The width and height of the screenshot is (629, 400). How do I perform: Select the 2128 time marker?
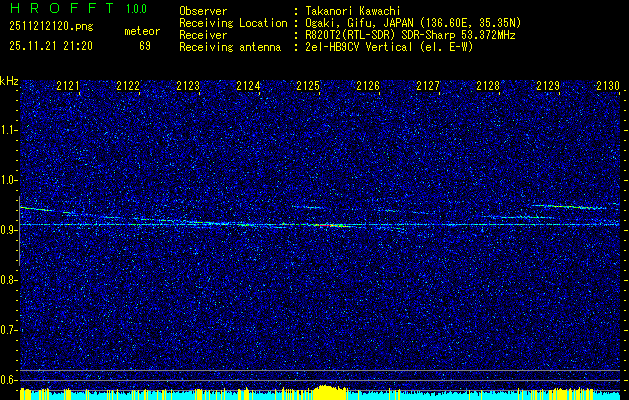point(488,86)
